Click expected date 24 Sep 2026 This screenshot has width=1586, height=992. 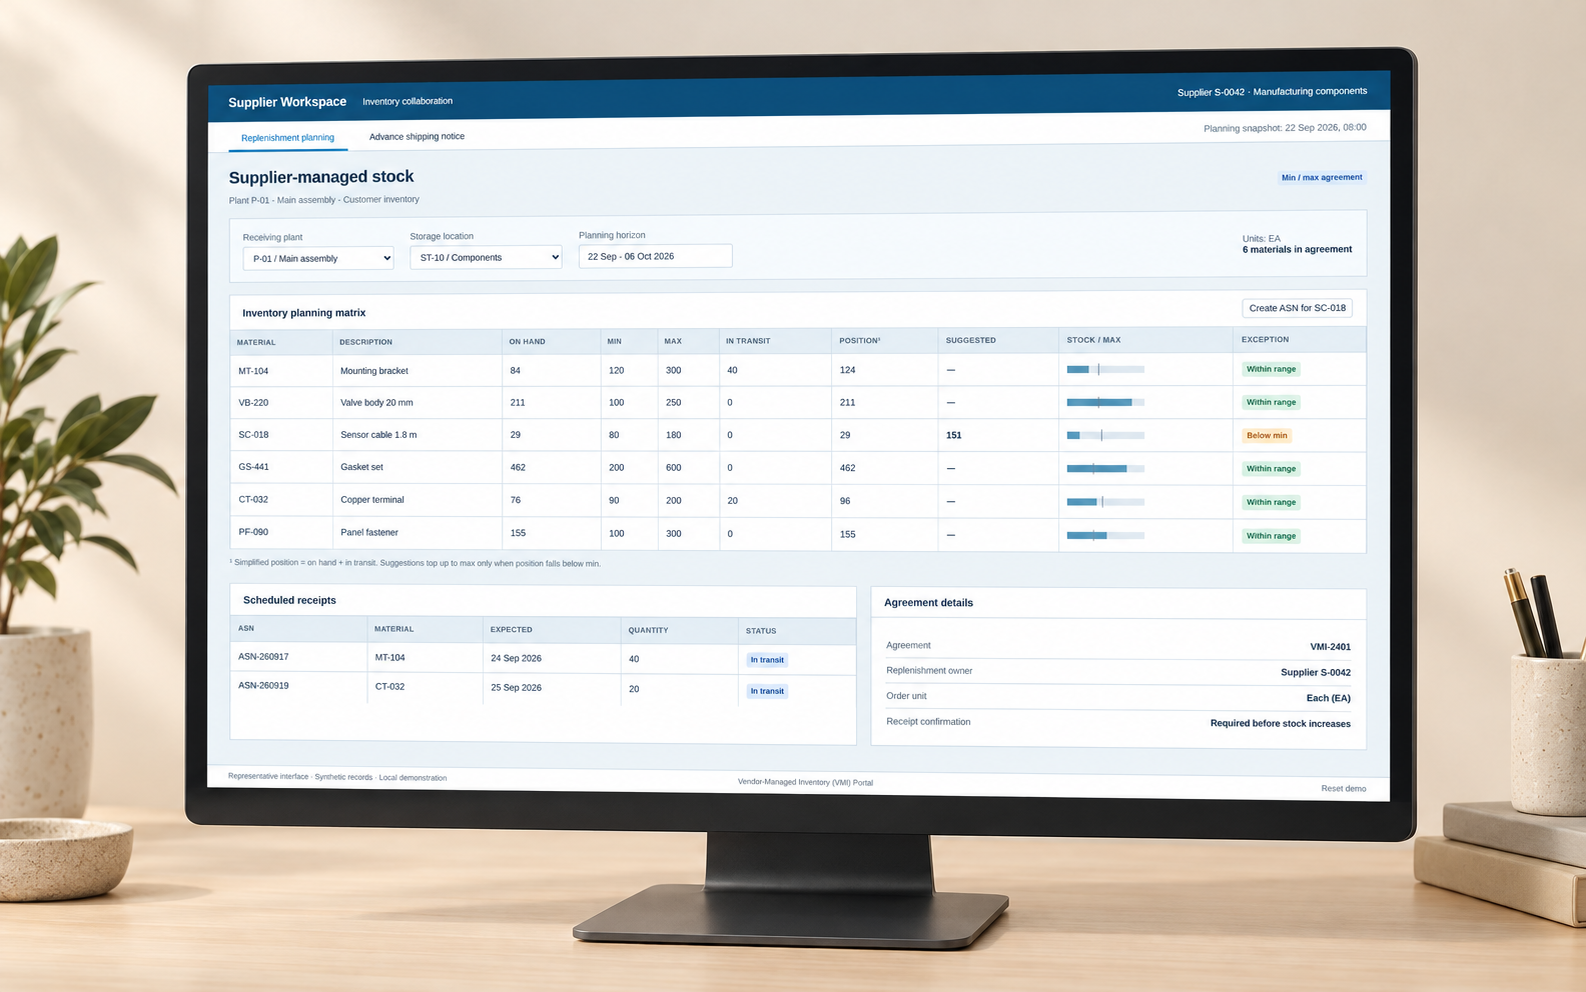[x=516, y=658]
